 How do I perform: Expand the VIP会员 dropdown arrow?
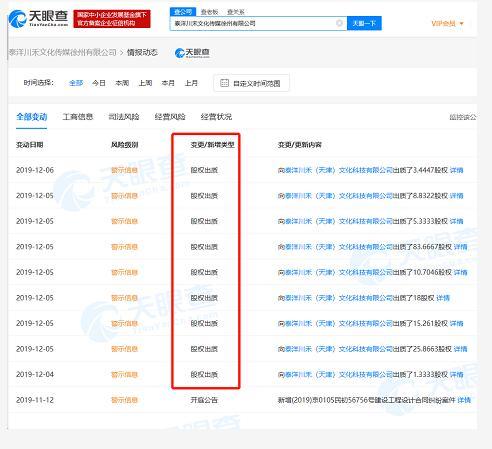[462, 24]
